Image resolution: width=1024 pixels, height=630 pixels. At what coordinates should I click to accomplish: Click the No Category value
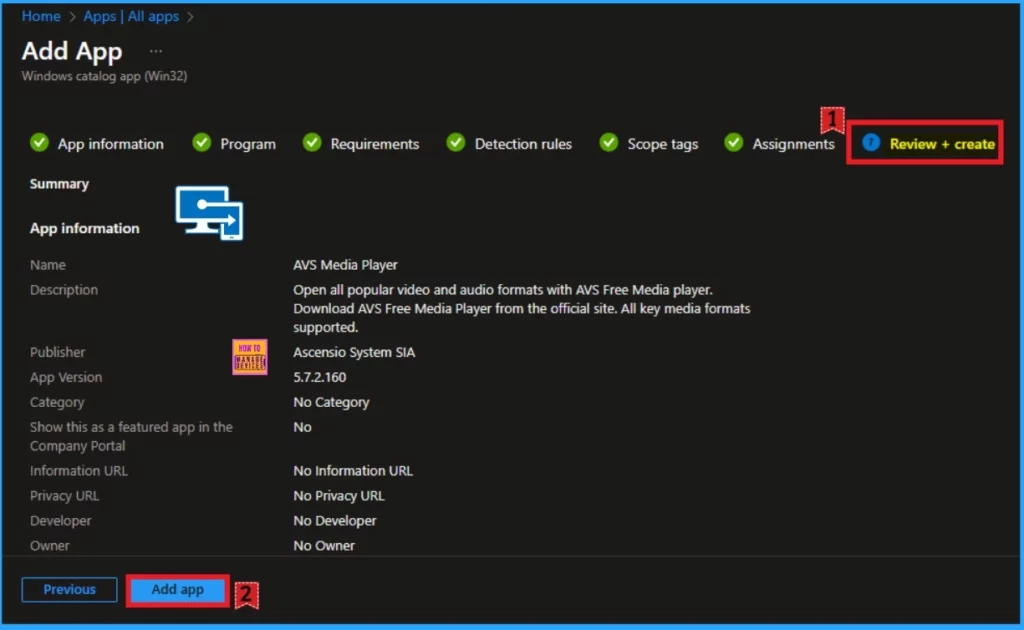(x=331, y=402)
